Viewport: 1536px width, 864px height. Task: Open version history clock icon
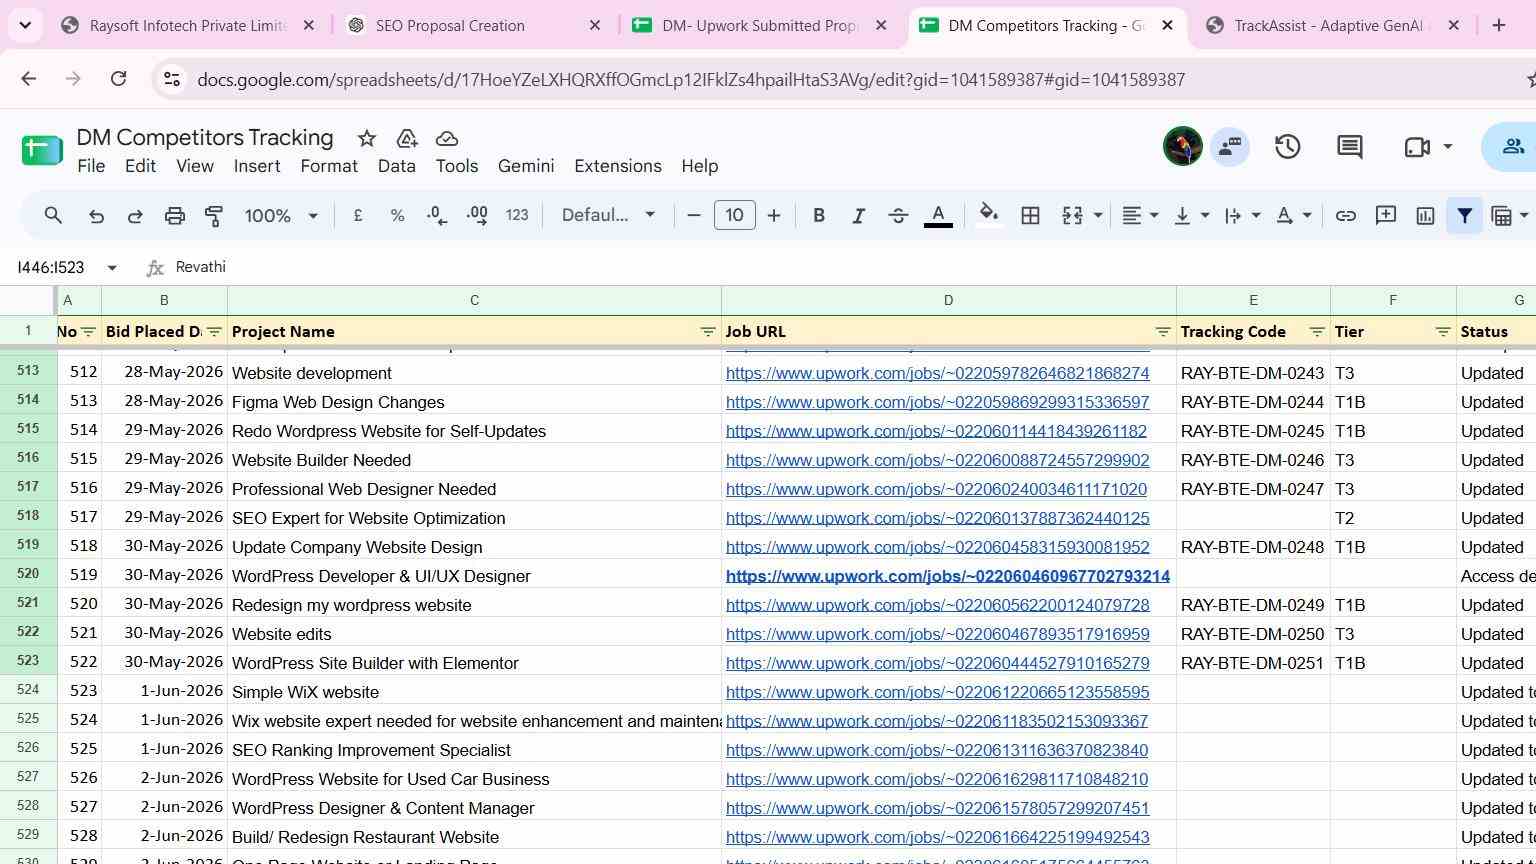pyautogui.click(x=1287, y=147)
